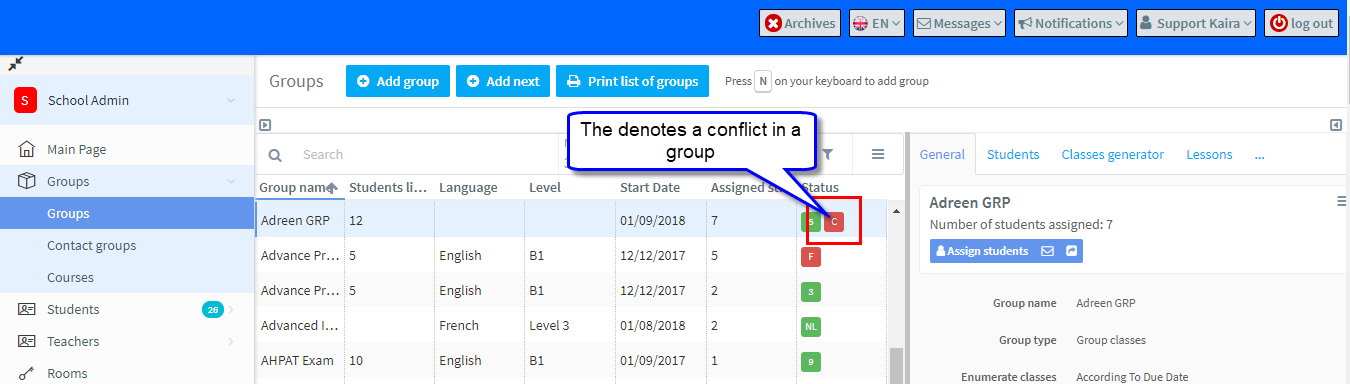The image size is (1350, 384).
Task: Click the Assign students button
Action: coord(981,251)
